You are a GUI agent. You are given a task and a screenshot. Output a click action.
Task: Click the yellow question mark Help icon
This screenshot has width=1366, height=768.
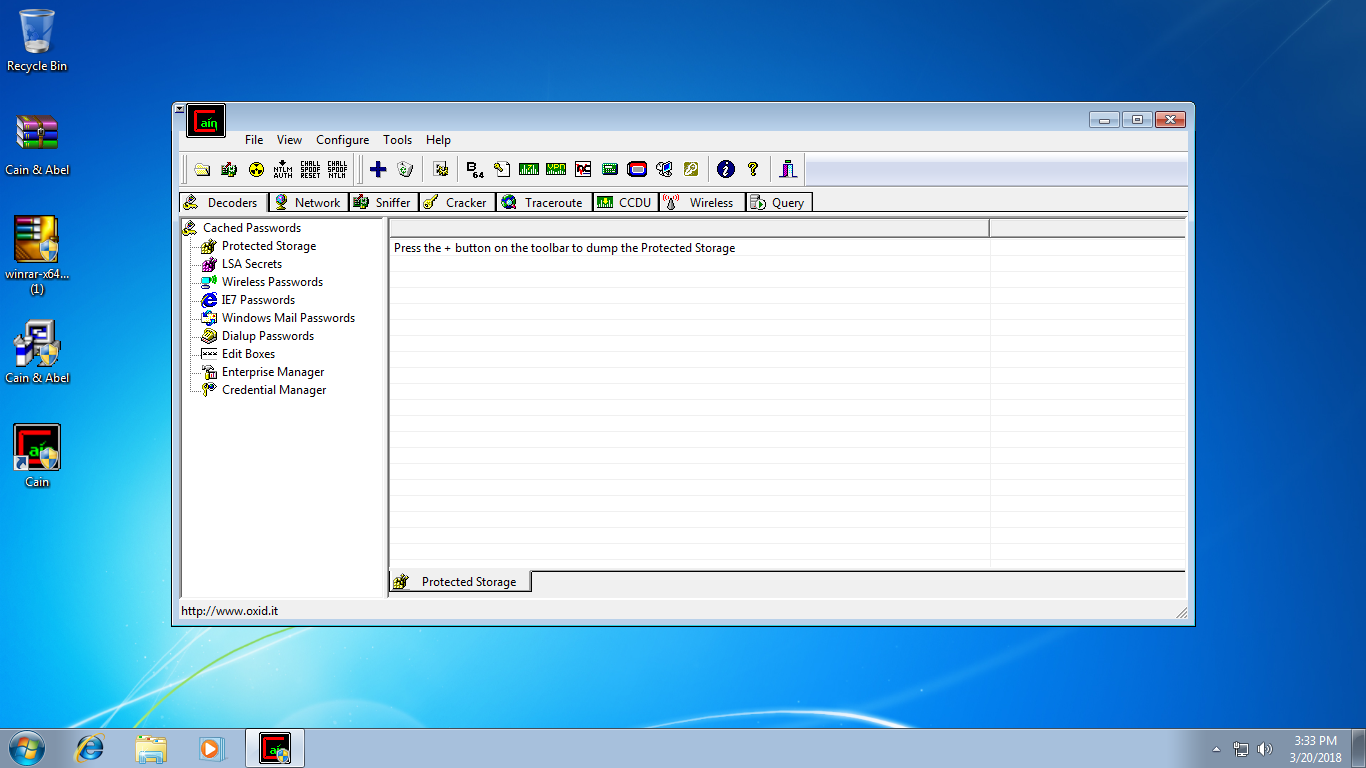click(x=753, y=169)
